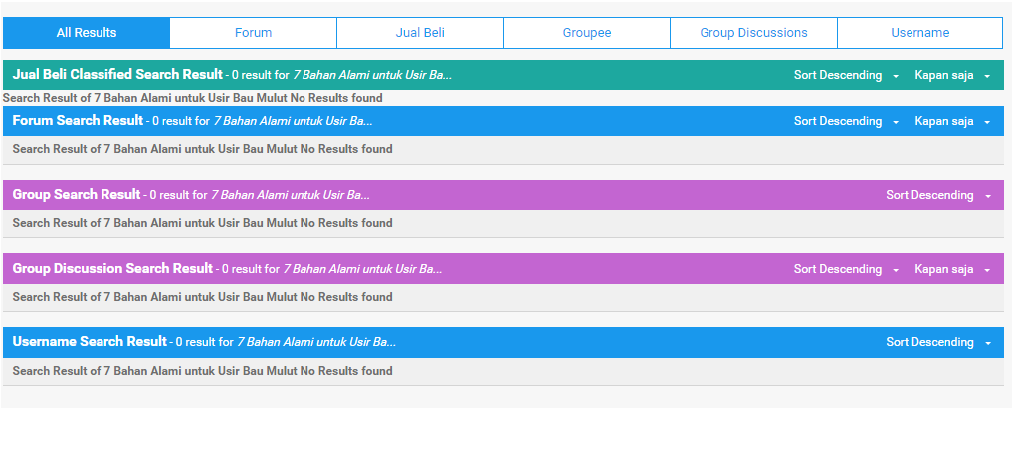Click the caret arrow beside Kapan saja in Forum header

tap(987, 122)
